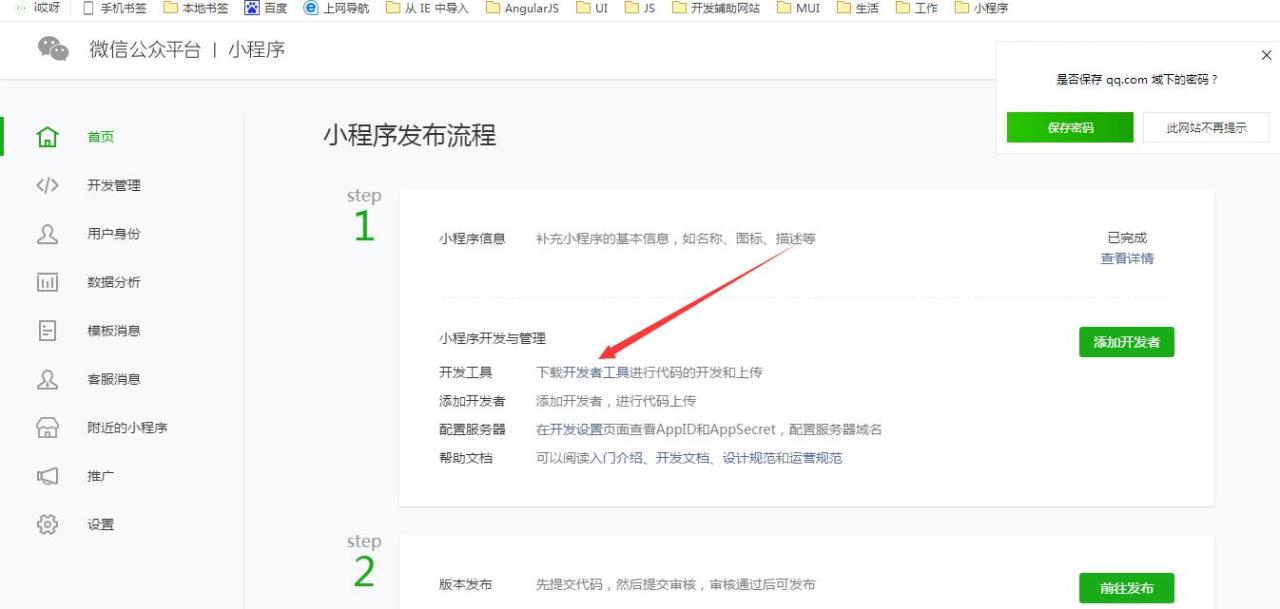Select 模板消息 in sidebar
This screenshot has width=1280, height=609.
click(x=114, y=331)
